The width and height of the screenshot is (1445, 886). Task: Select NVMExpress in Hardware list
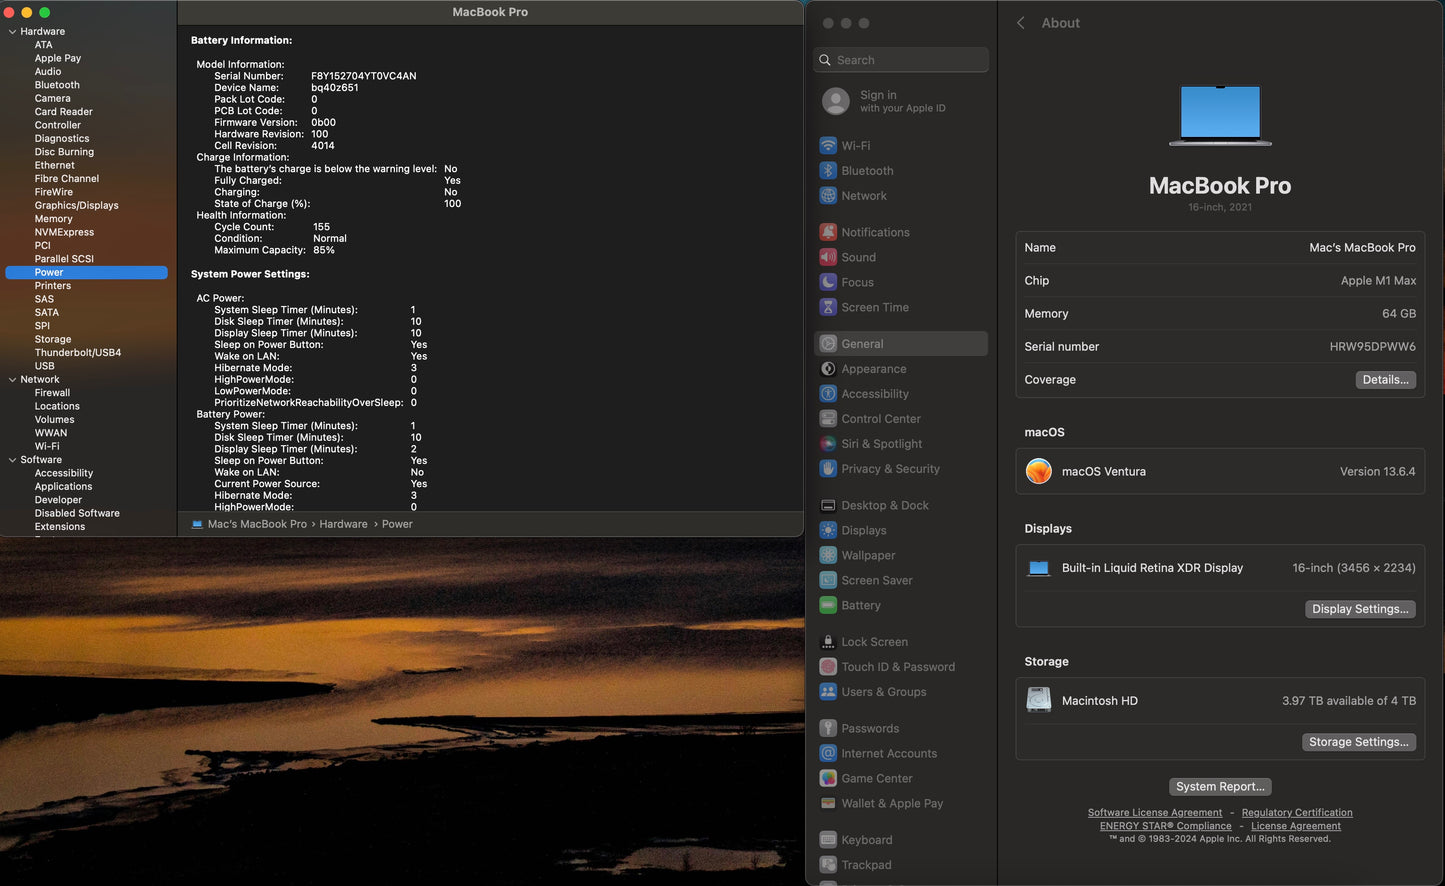pyautogui.click(x=64, y=232)
